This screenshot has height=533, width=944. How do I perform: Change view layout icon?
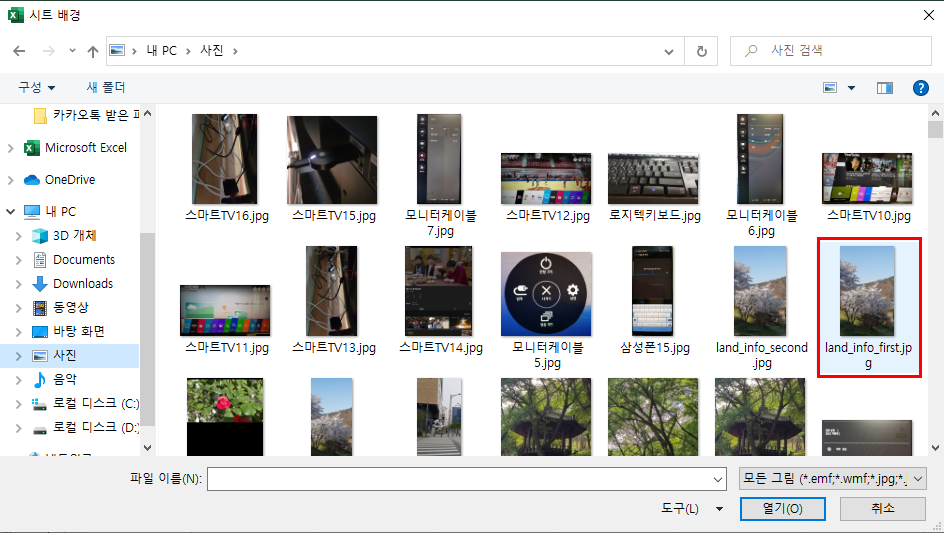pos(830,88)
